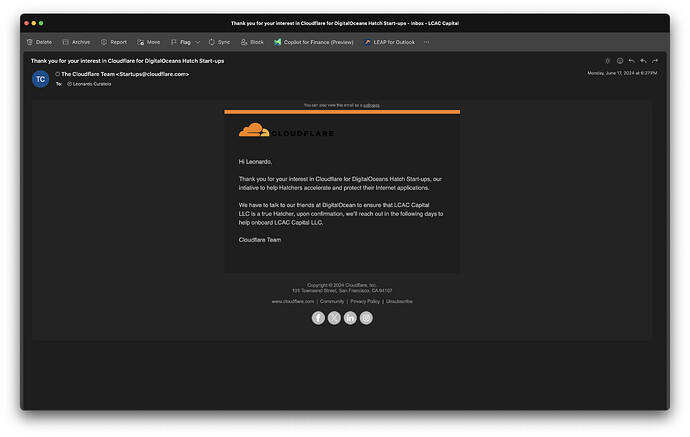The width and height of the screenshot is (690, 437).
Task: Open Cloudflare's Facebook icon
Action: point(318,318)
